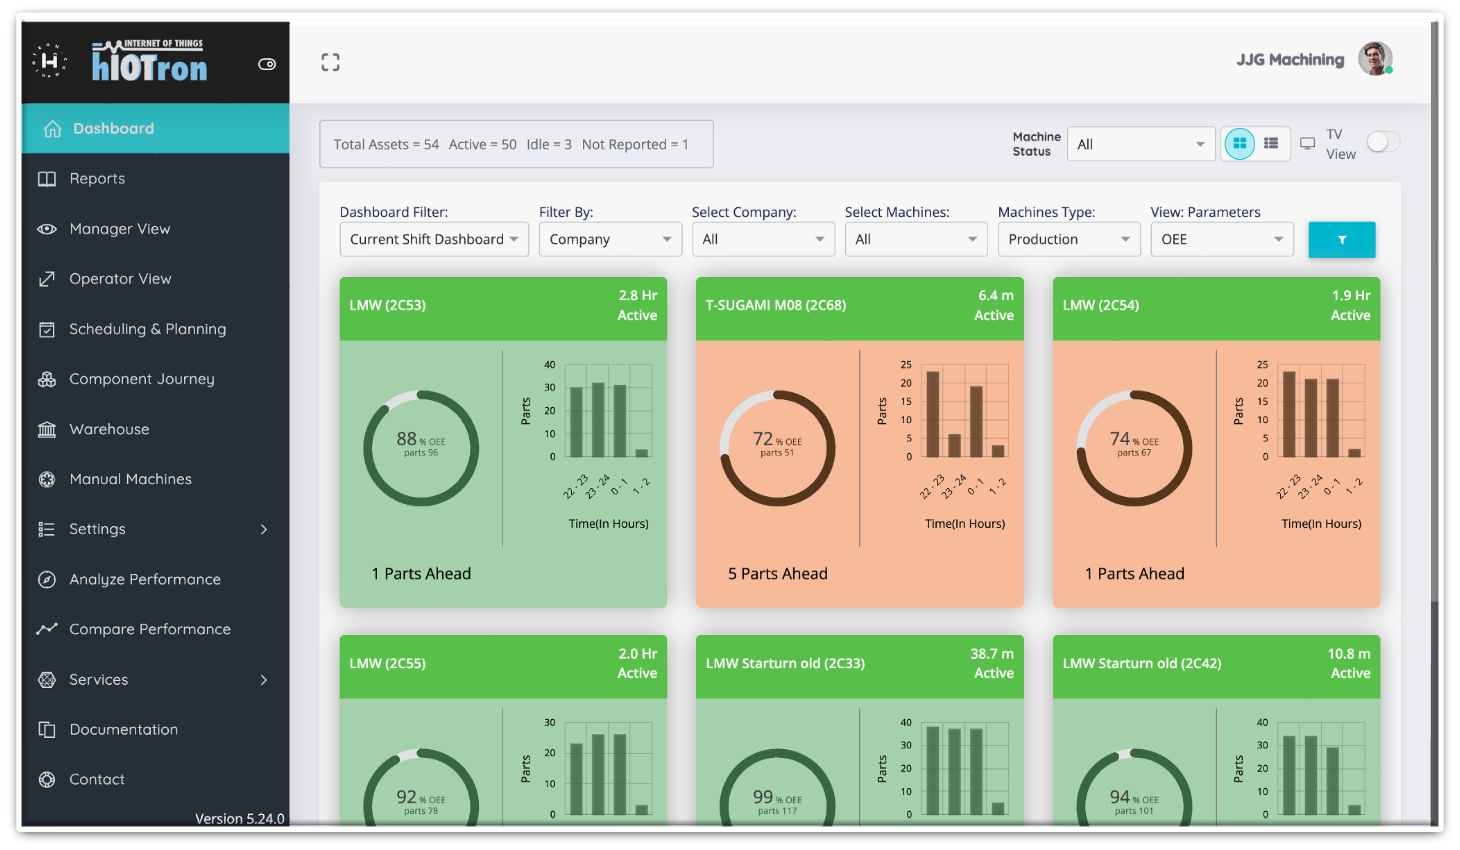Viewport: 1460px width, 850px height.
Task: Open the LMW (2C55) card header
Action: coord(503,667)
